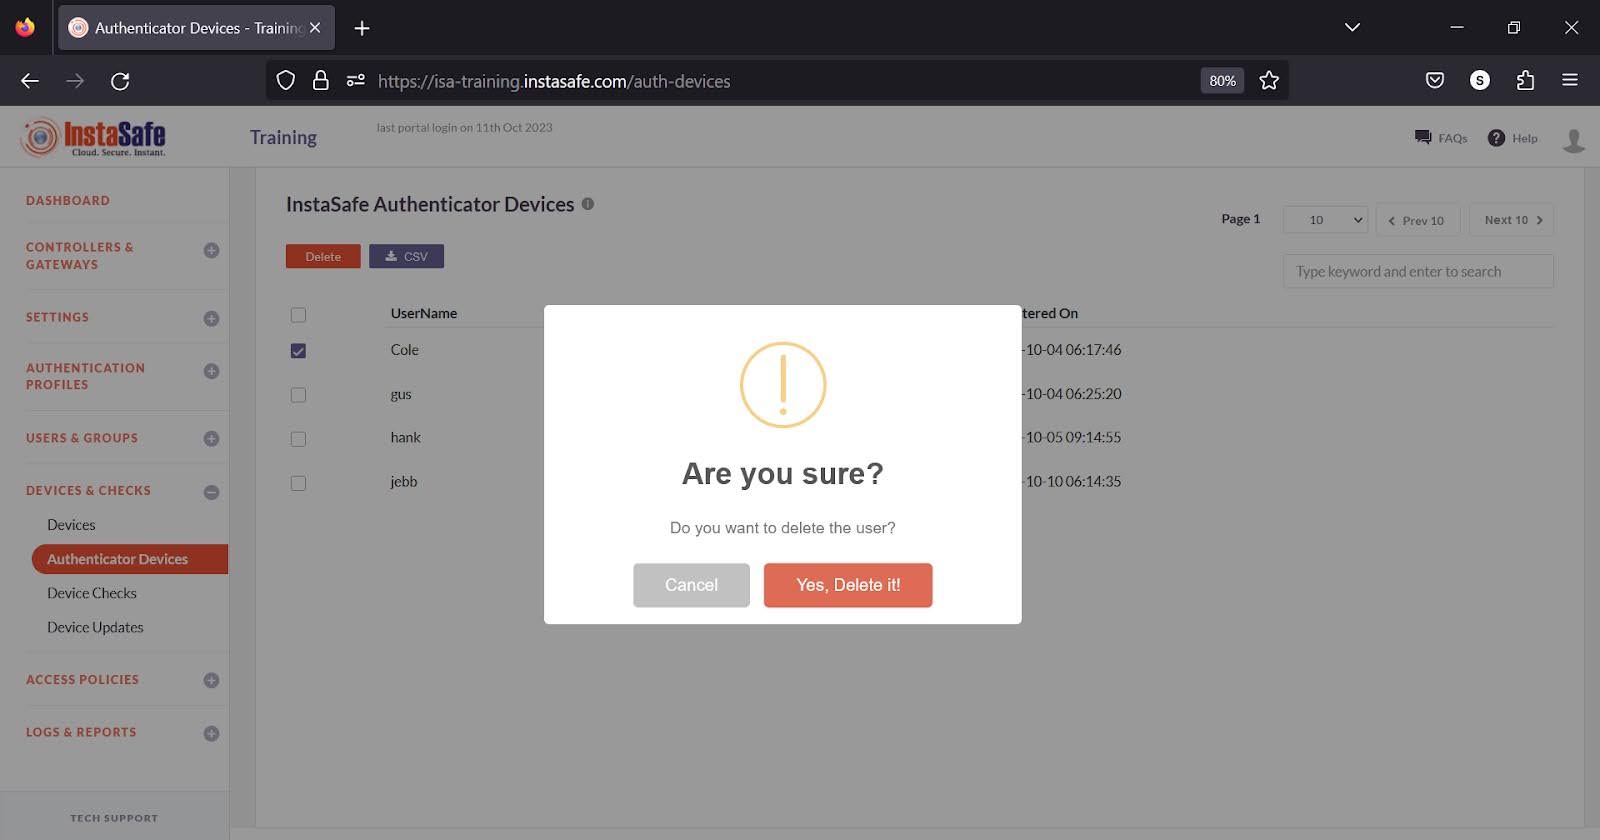Cancel the delete confirmation dialog
The width and height of the screenshot is (1600, 840).
[691, 585]
